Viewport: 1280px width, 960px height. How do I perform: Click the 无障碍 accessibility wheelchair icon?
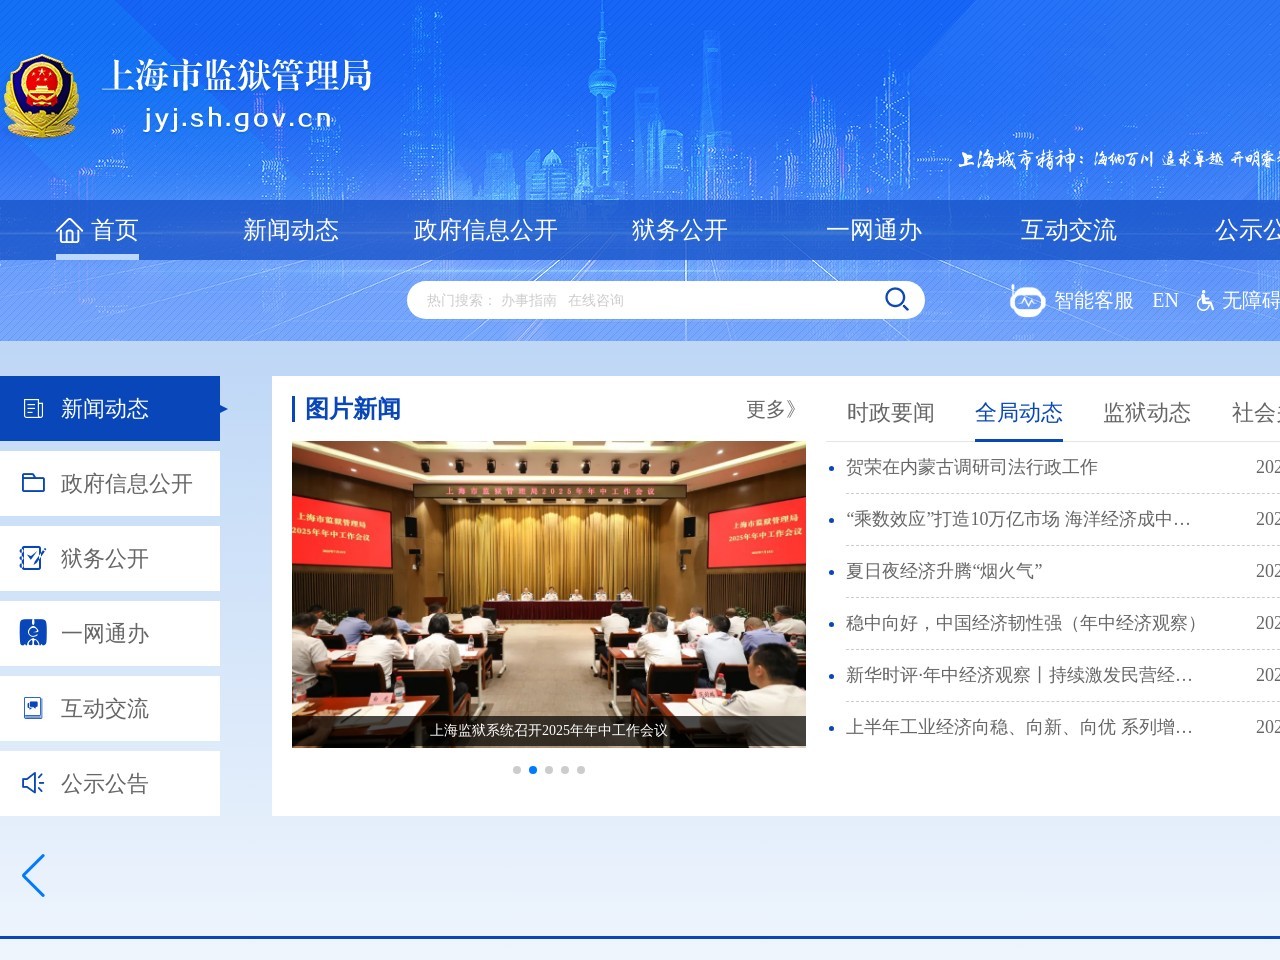1205,301
